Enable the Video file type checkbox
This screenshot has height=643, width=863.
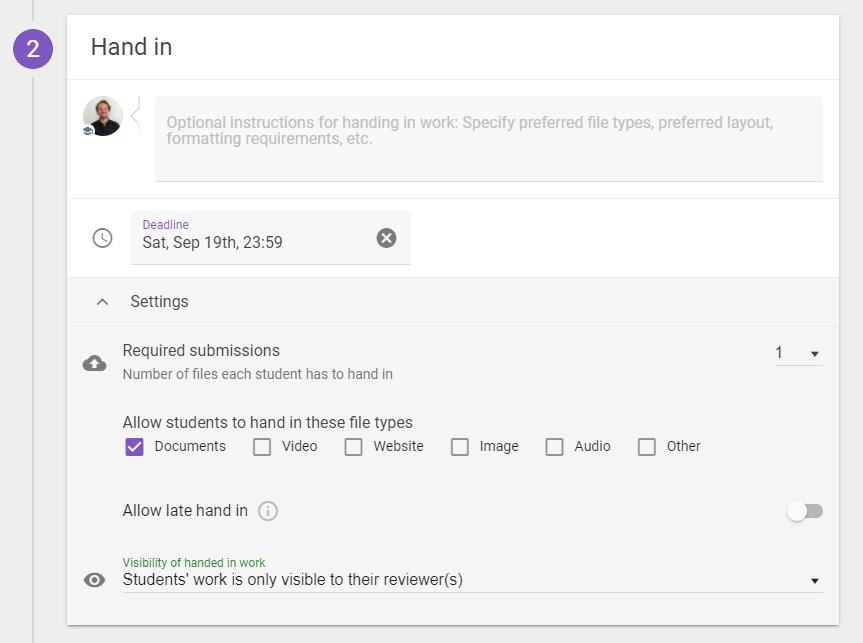pos(262,446)
